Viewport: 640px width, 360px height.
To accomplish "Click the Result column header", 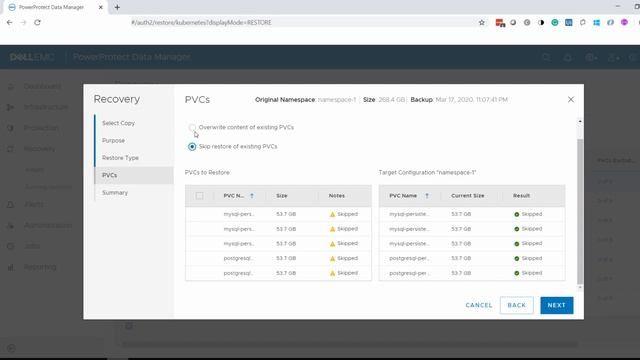I will 521,196.
